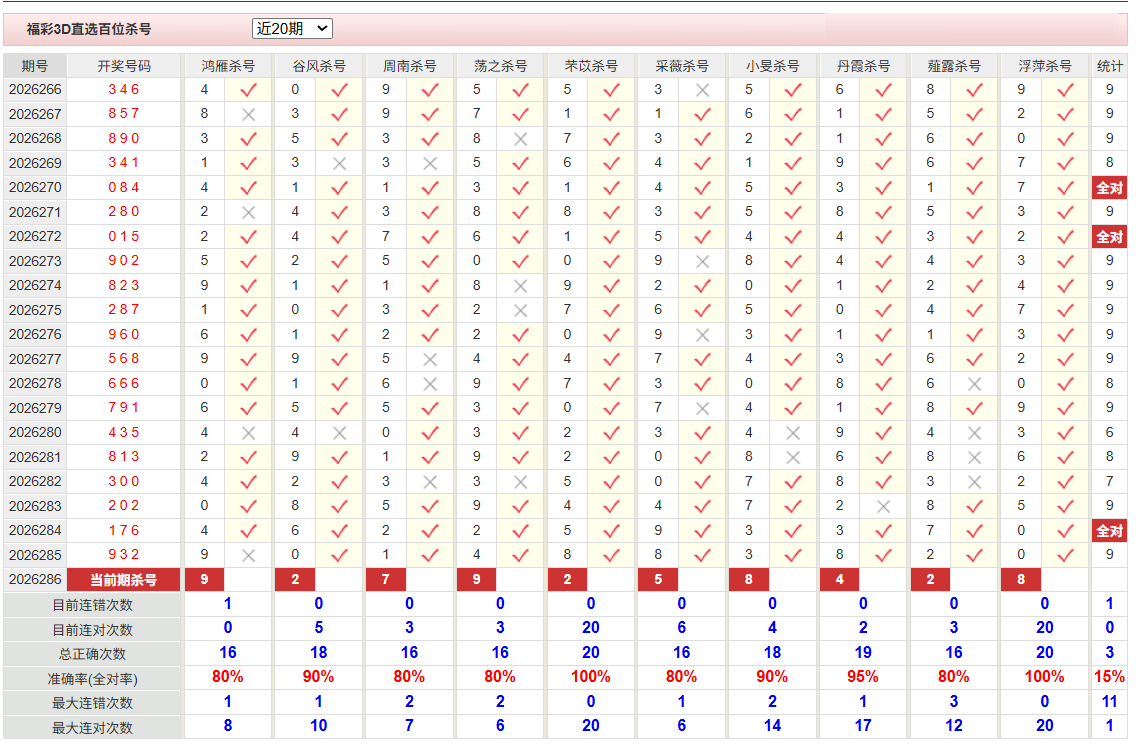Click the check mark for 周南杀号 in row 2026281
This screenshot has height=754, width=1141.
[x=430, y=457]
